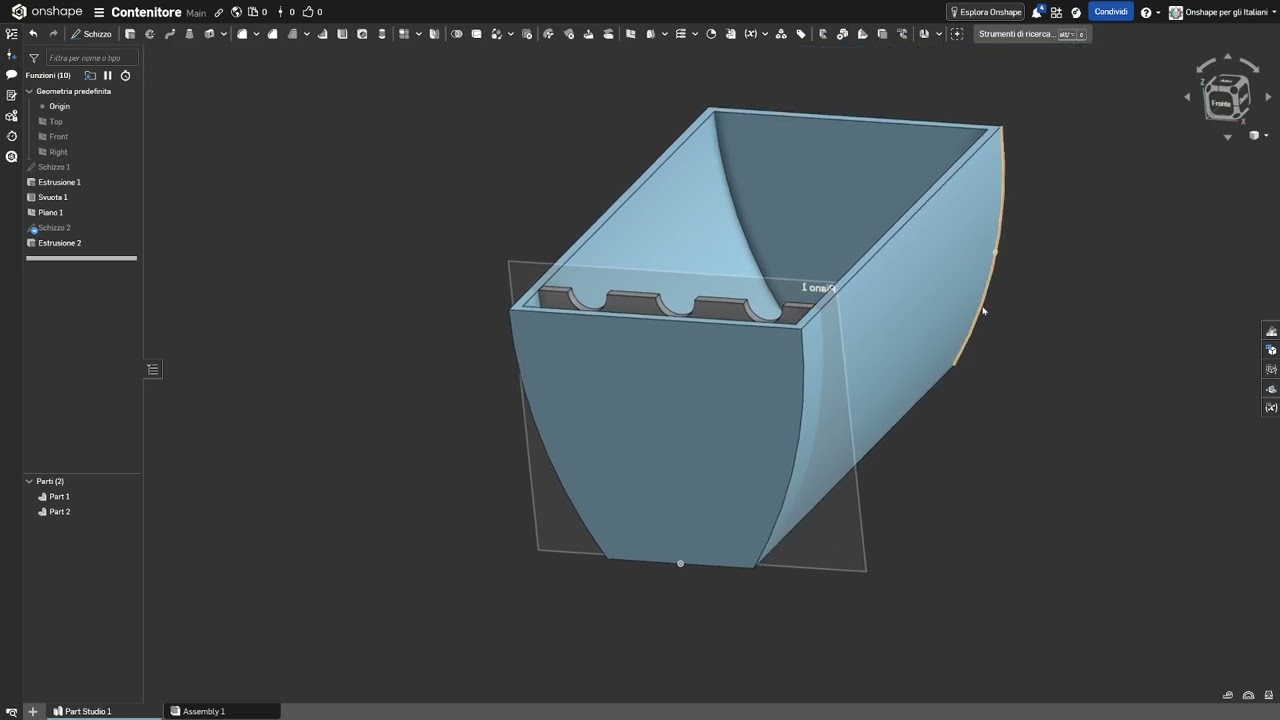Click the Condividi share button
The height and width of the screenshot is (720, 1280).
point(1111,12)
